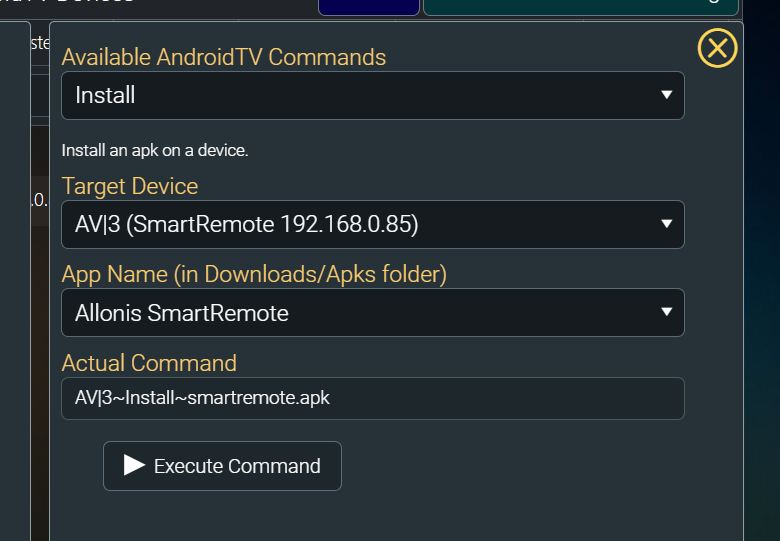Close the AndroidTV Commands dialog
Viewport: 780px width, 541px height.
pyautogui.click(x=717, y=48)
